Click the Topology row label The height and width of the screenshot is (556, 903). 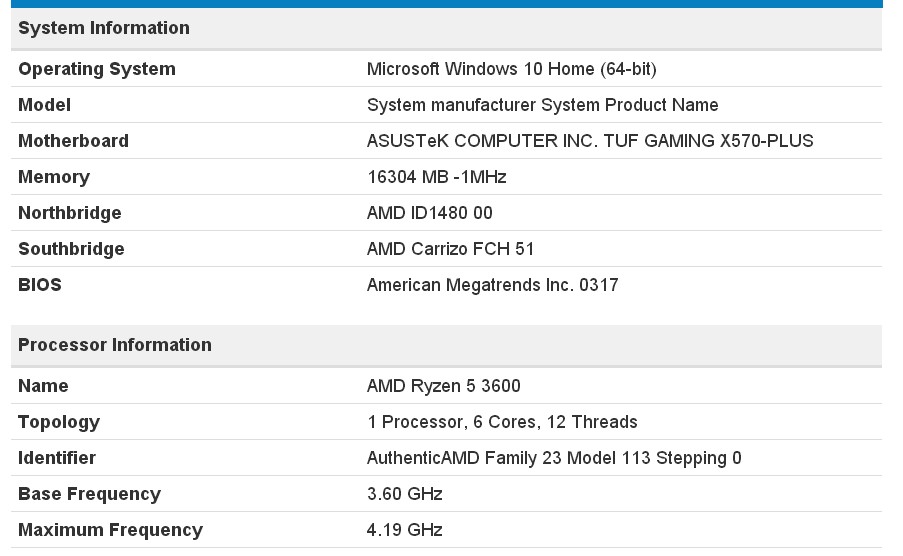[59, 422]
